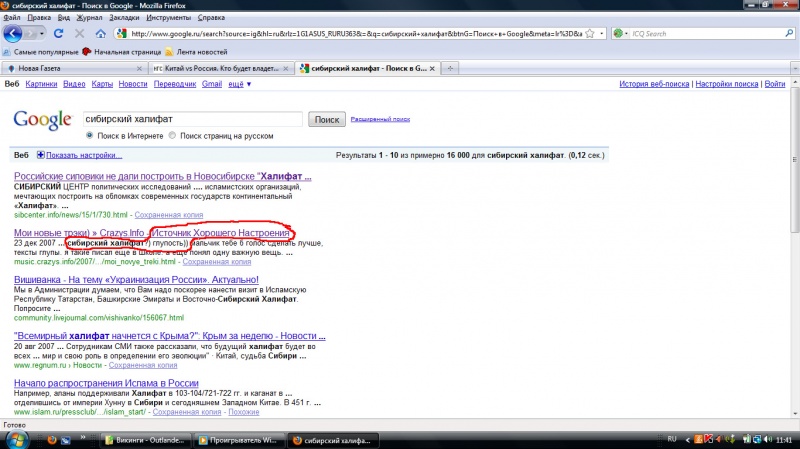Click the Войти sign-in link
Viewport: 800px width, 449px height.
point(774,84)
